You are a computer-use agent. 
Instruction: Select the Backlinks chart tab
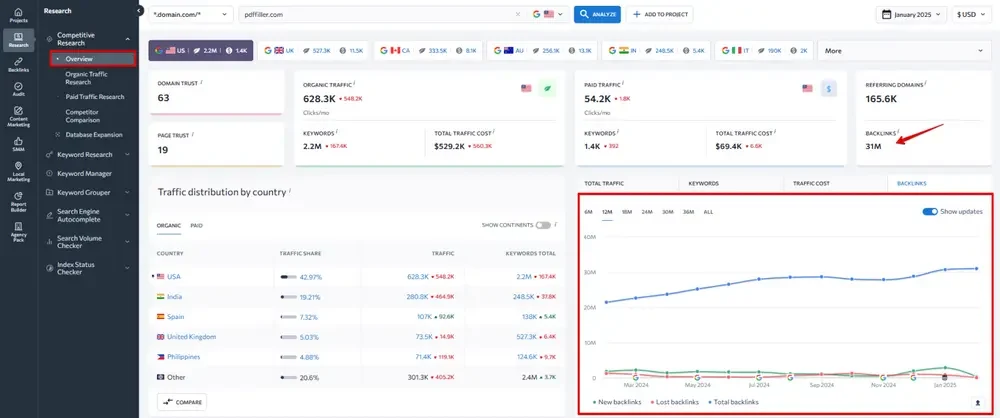point(911,183)
